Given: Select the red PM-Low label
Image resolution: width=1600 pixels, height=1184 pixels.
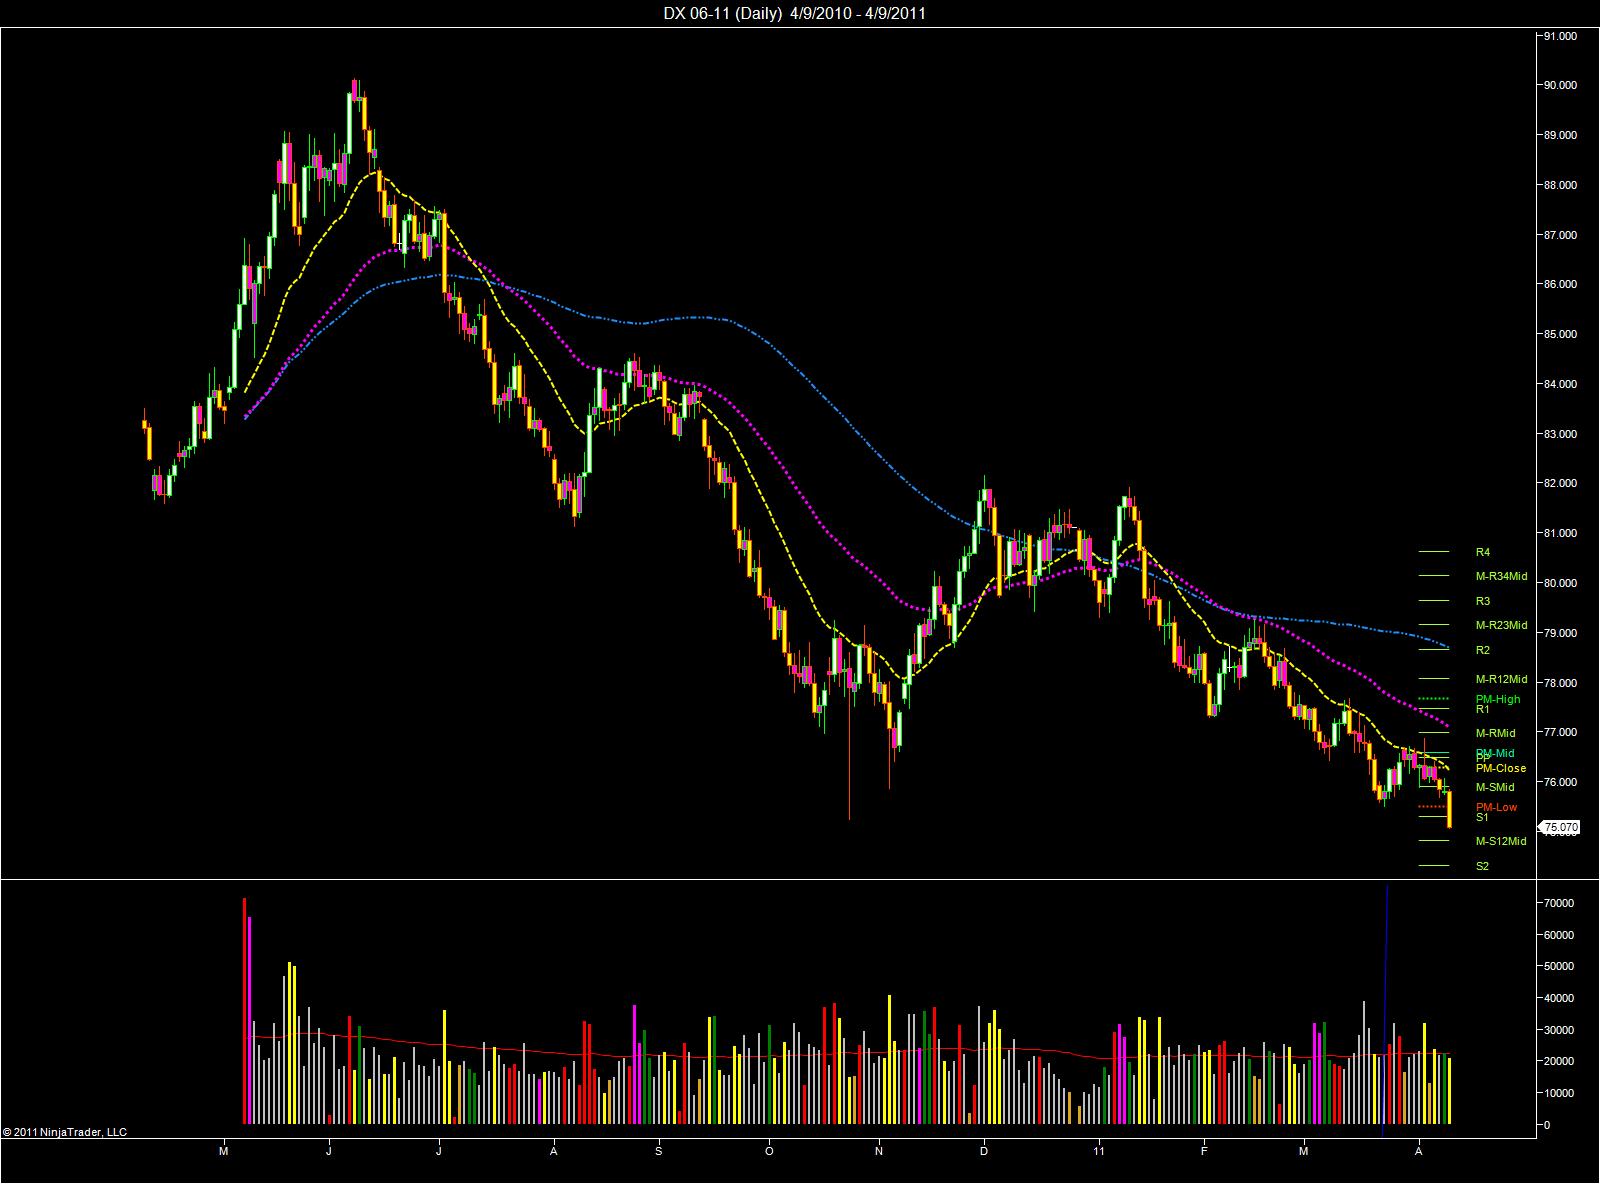Looking at the screenshot, I should click(1496, 807).
